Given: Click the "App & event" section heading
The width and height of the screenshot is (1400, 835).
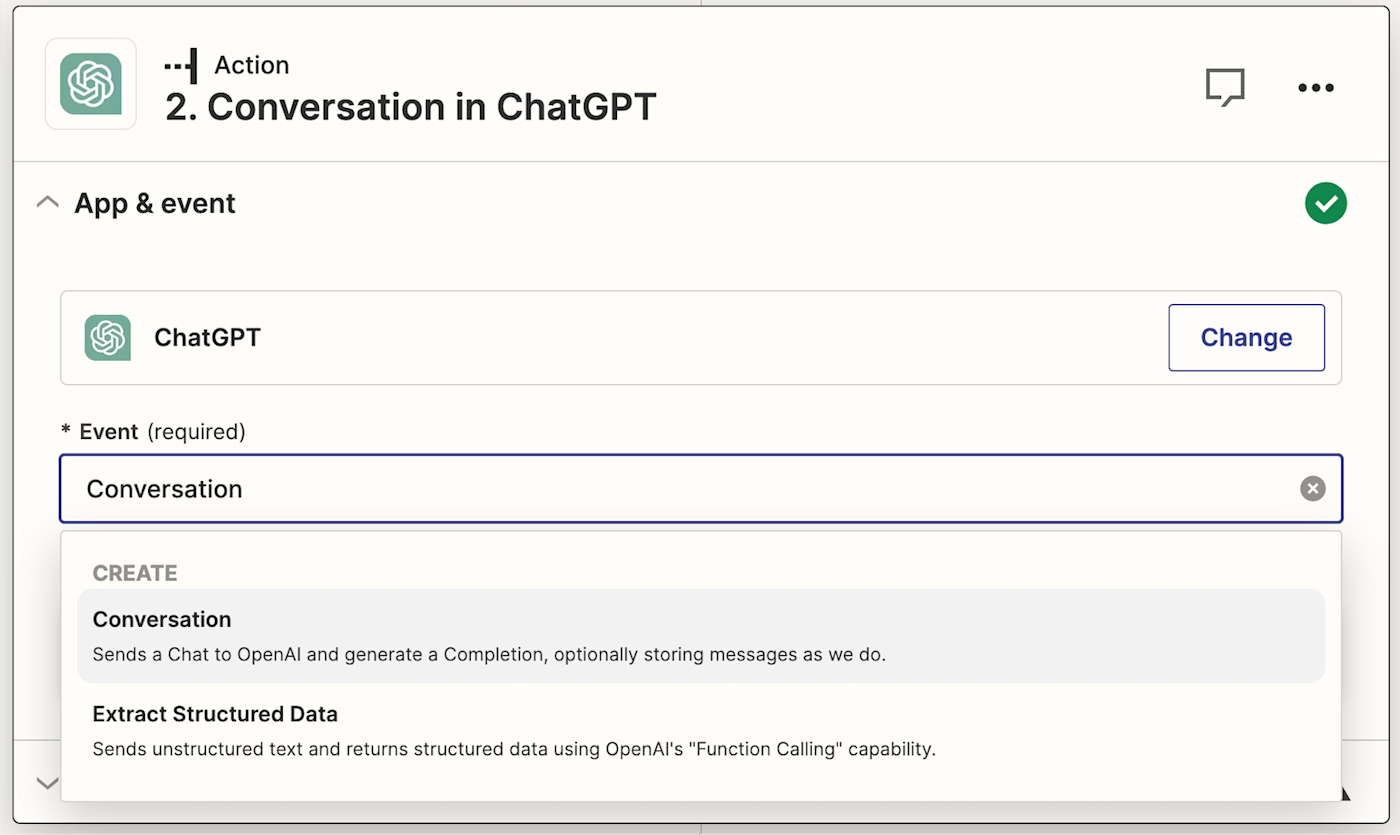Looking at the screenshot, I should pyautogui.click(x=155, y=203).
